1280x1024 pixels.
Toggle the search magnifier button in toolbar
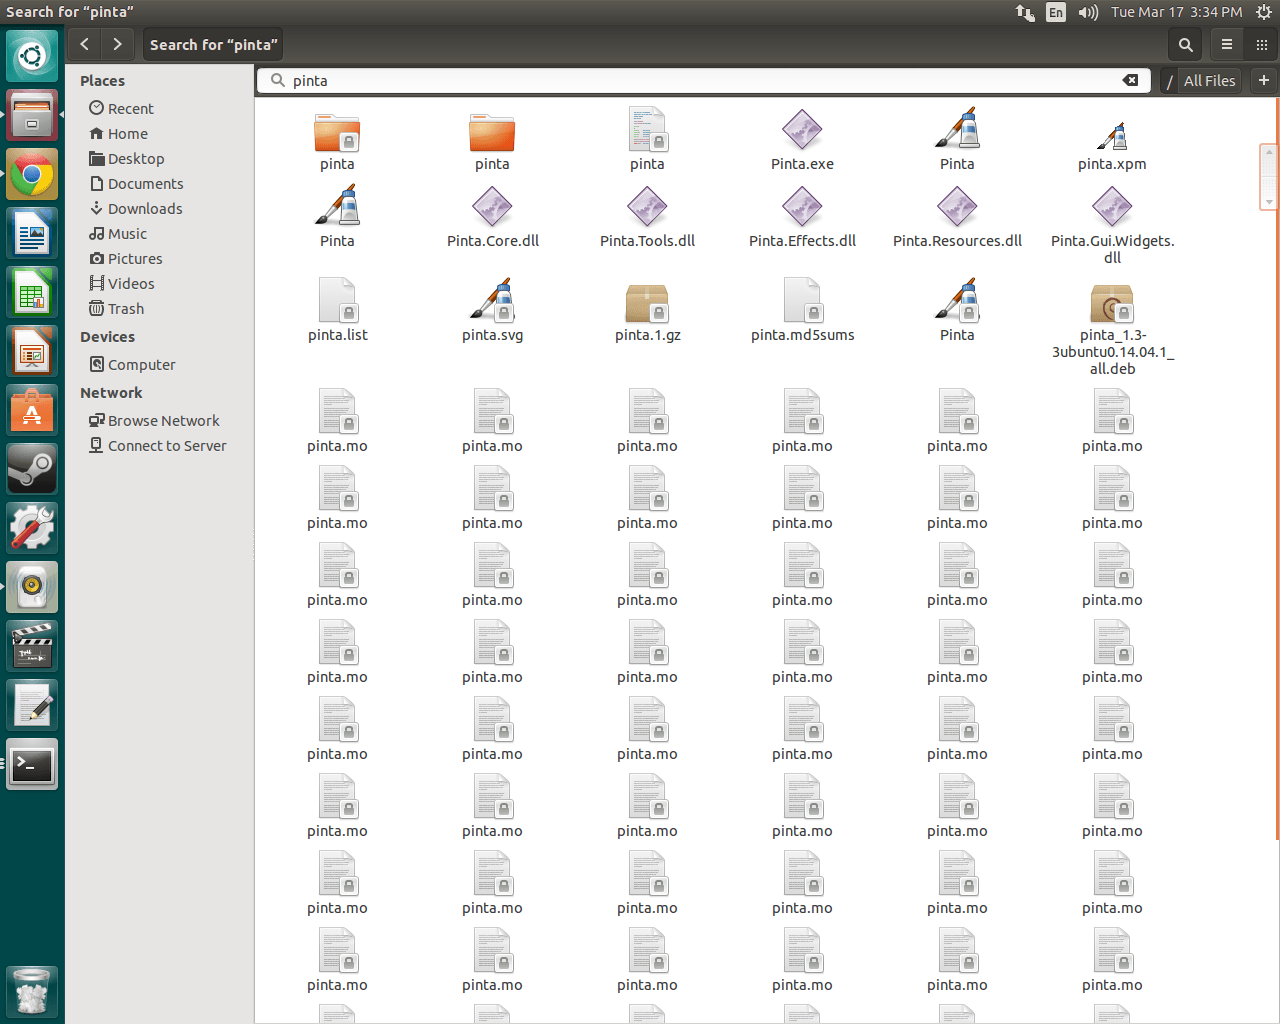tap(1185, 44)
